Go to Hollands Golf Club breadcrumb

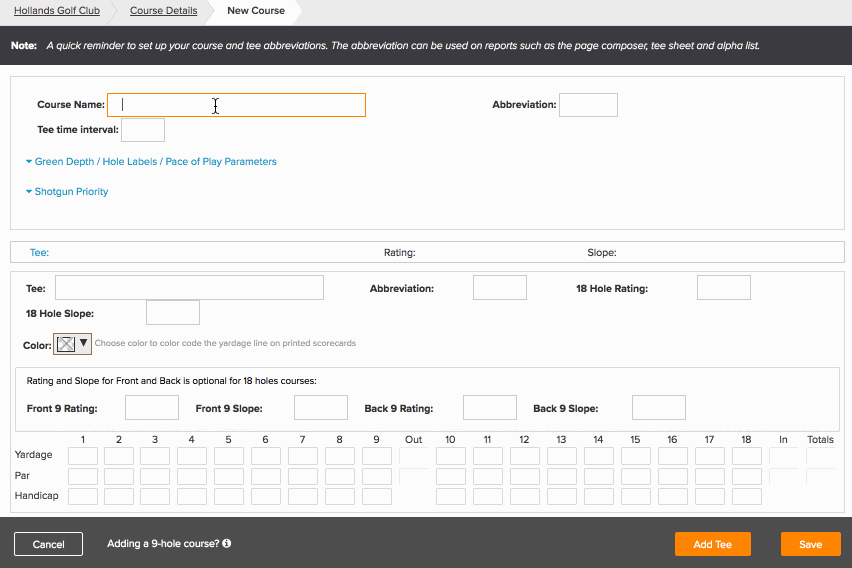pos(57,10)
